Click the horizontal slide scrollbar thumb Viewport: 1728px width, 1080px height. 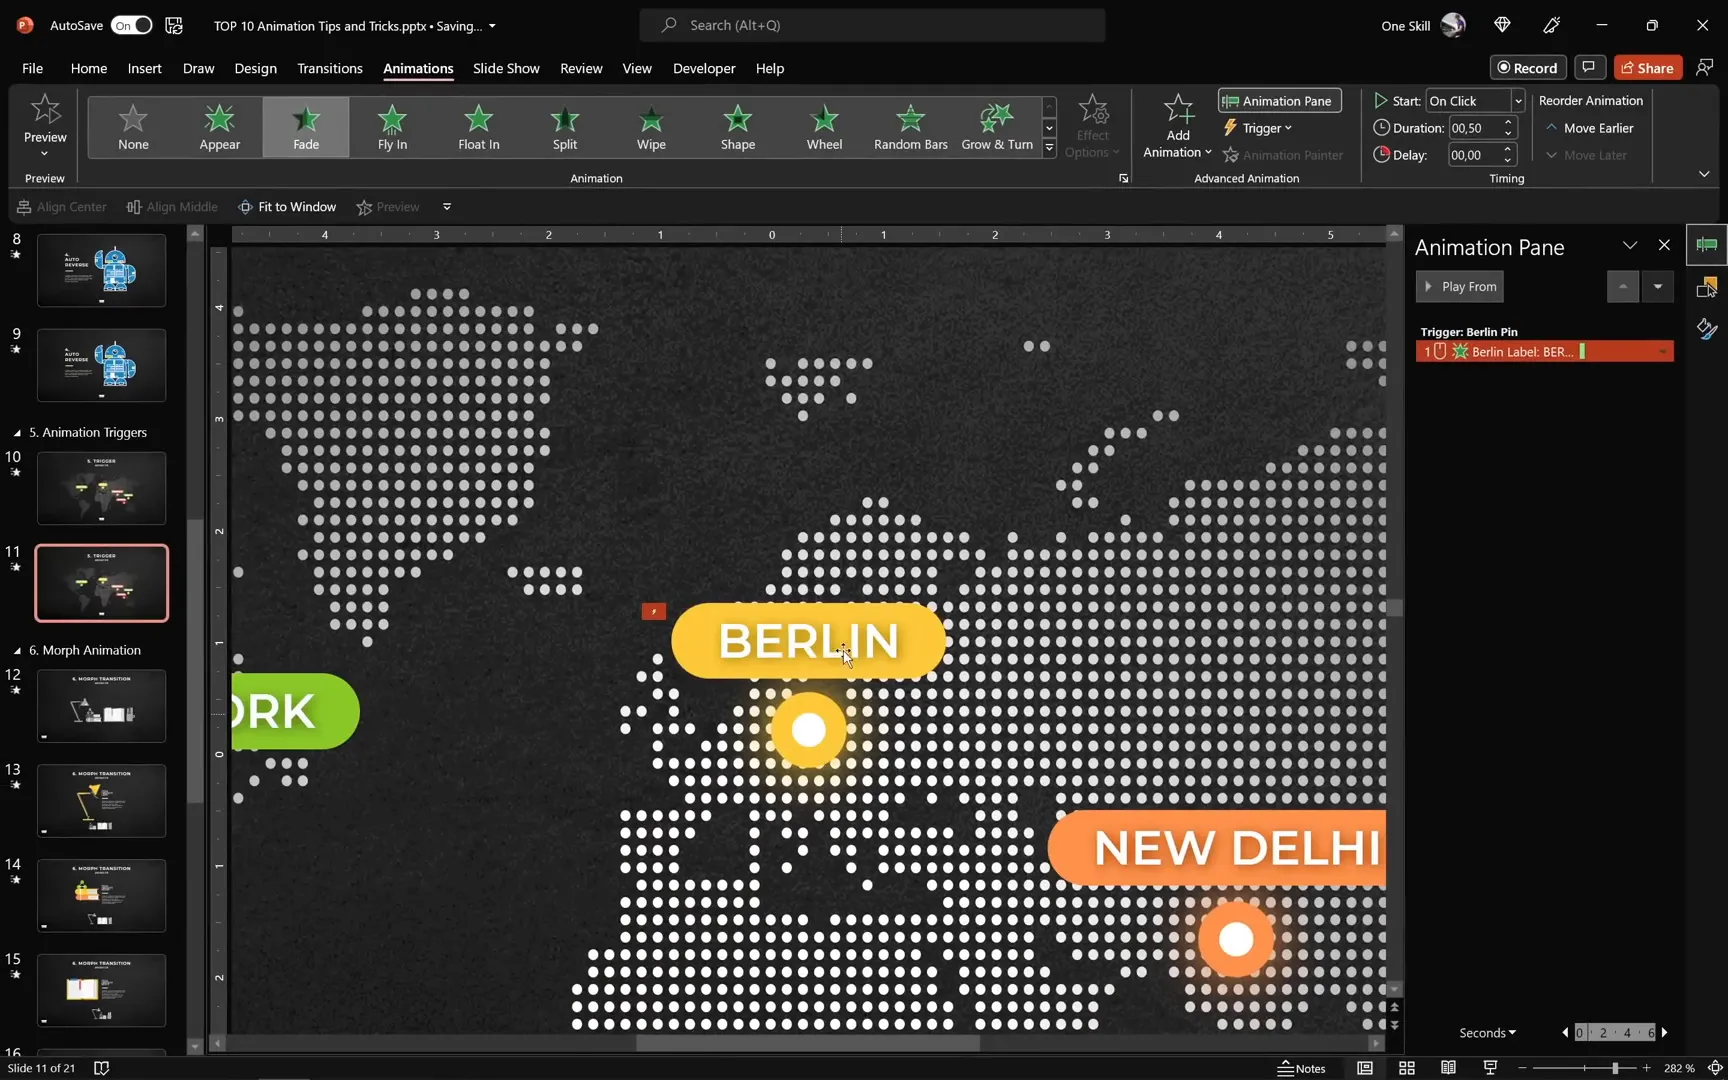808,1043
